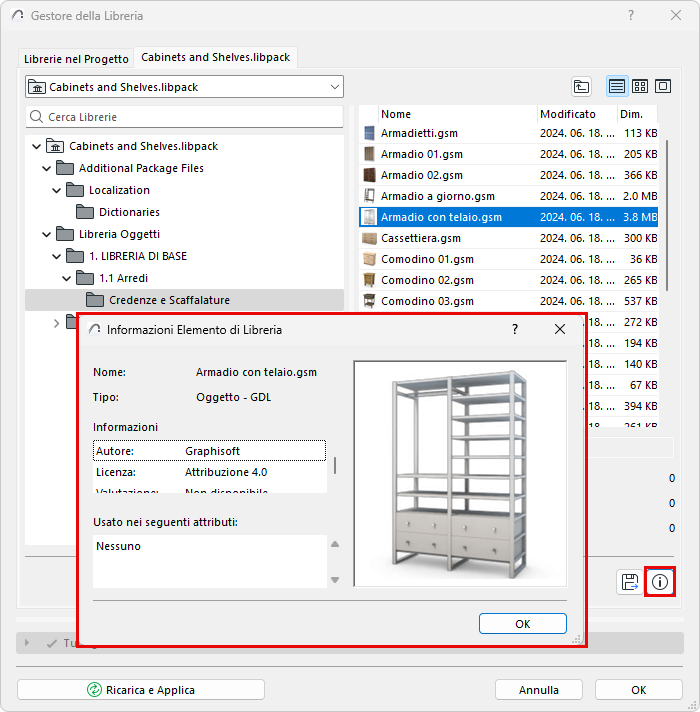The width and height of the screenshot is (700, 712).
Task: Click the Dictionaries folder icon
Action: [x=85, y=212]
